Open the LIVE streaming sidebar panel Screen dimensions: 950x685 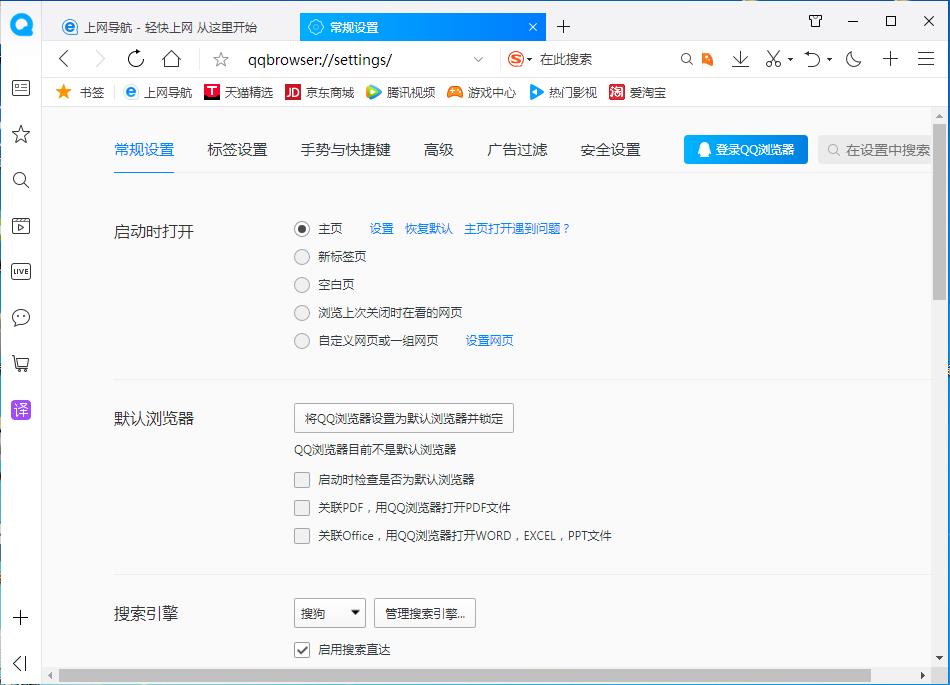(20, 271)
